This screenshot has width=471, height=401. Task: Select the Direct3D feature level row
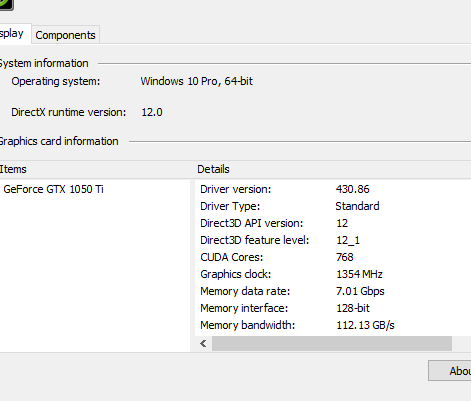point(333,240)
